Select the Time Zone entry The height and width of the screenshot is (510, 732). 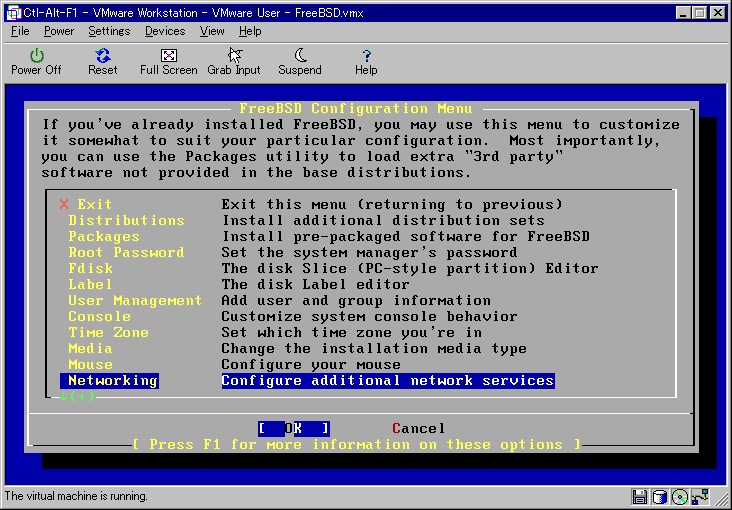point(108,333)
